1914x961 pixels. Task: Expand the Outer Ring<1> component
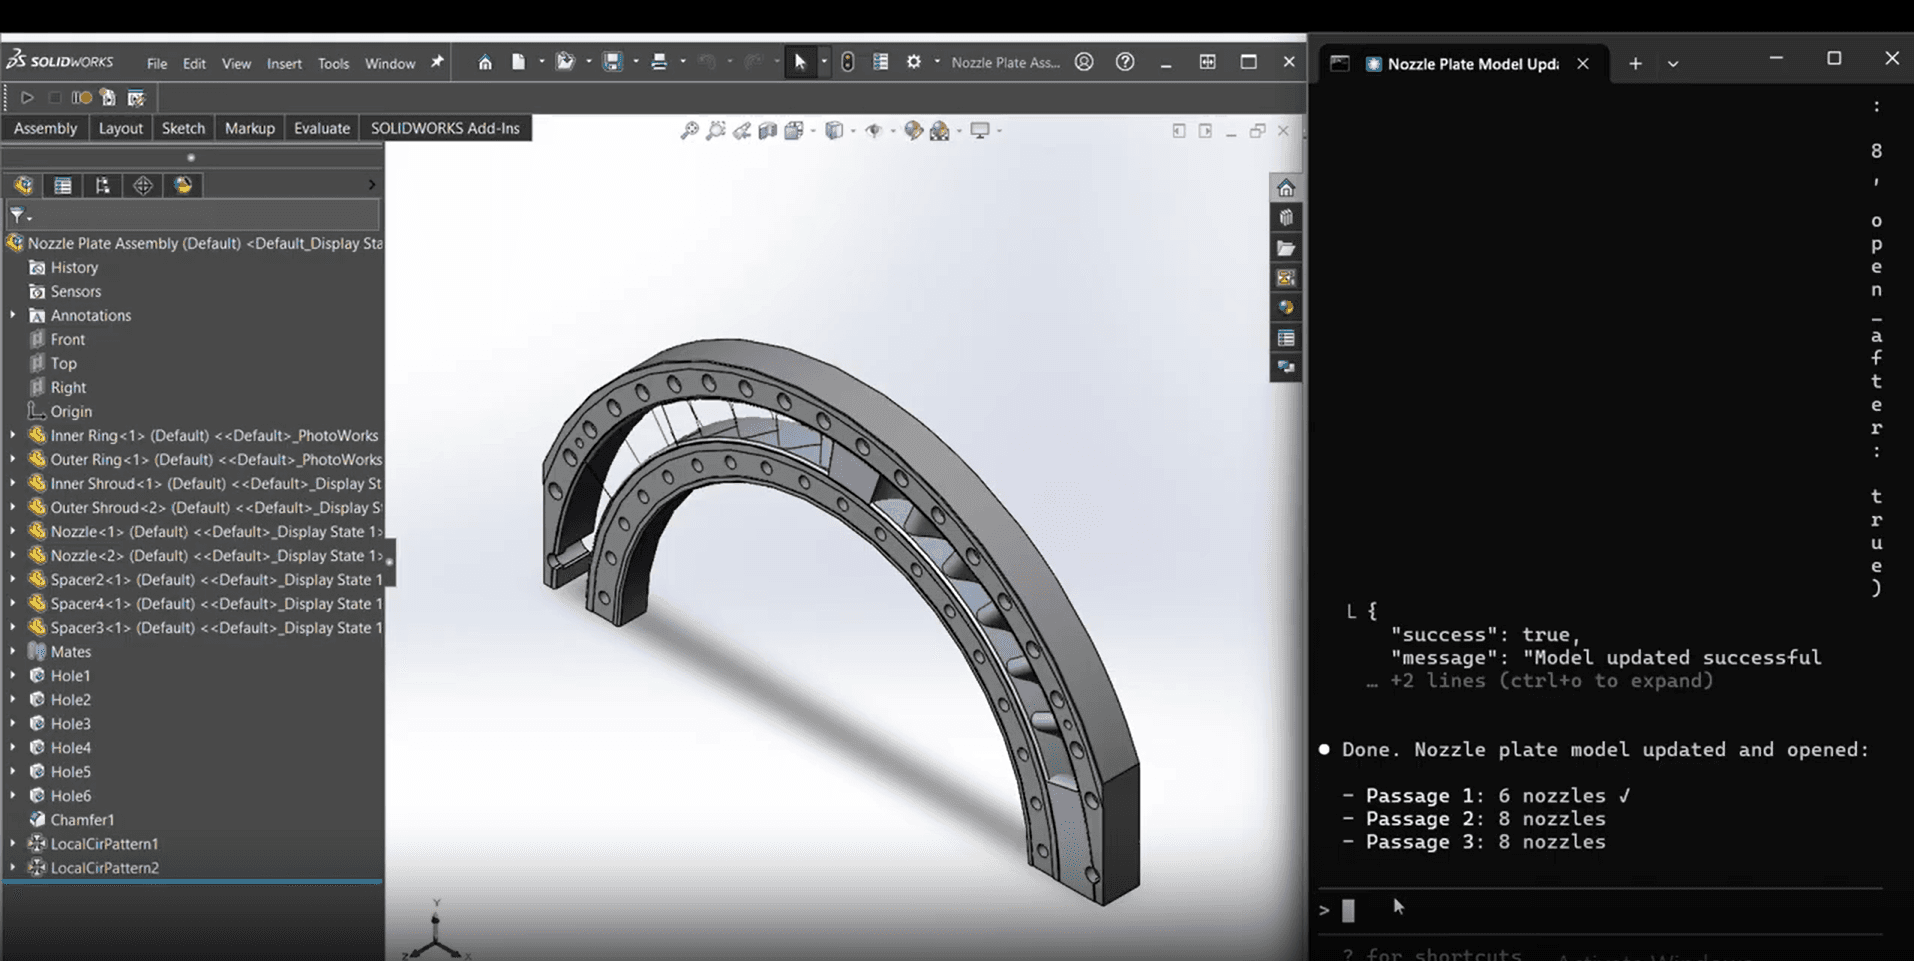(13, 459)
